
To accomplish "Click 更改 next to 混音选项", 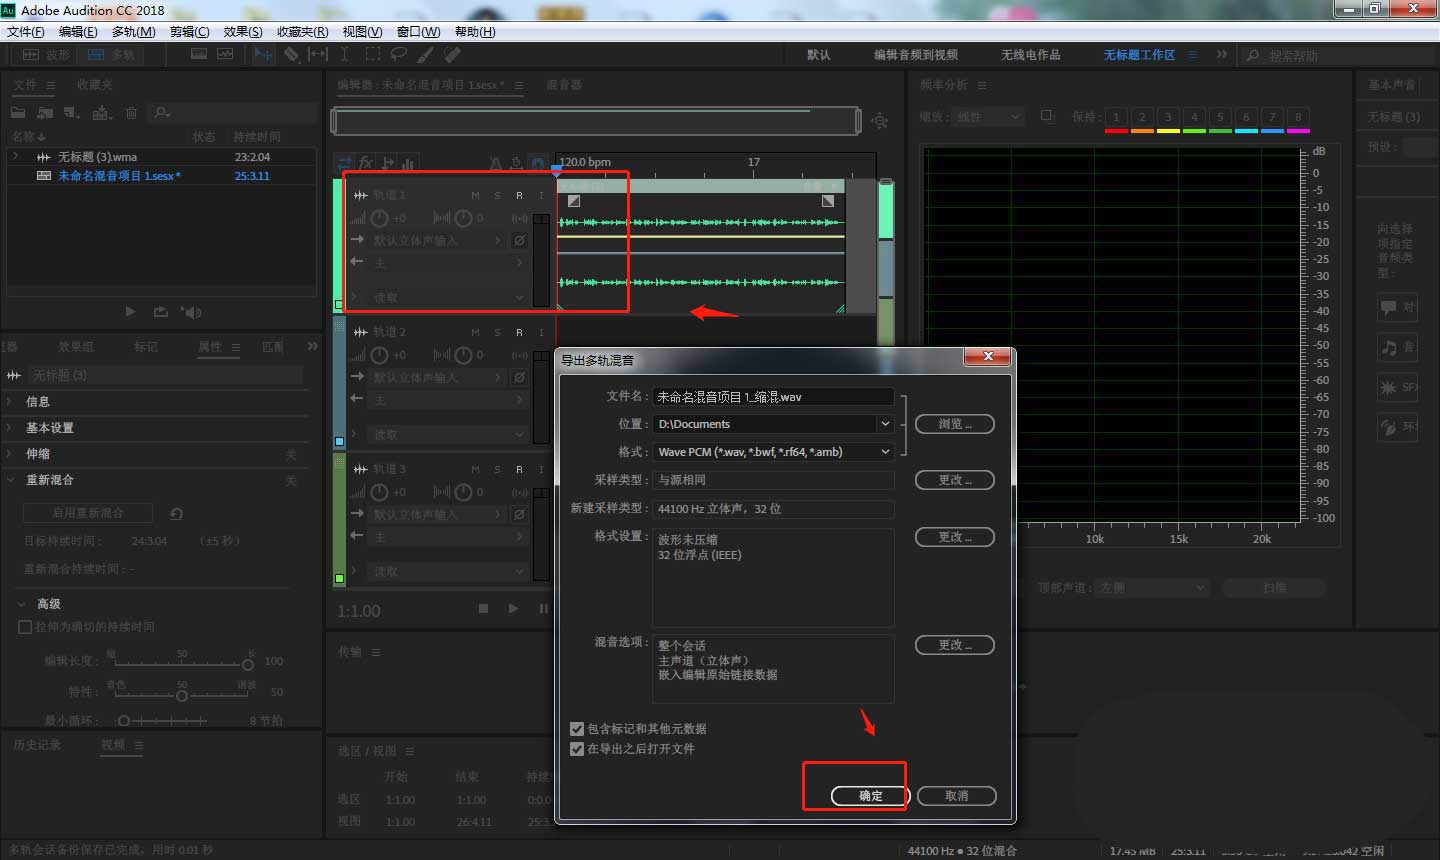I will [955, 645].
